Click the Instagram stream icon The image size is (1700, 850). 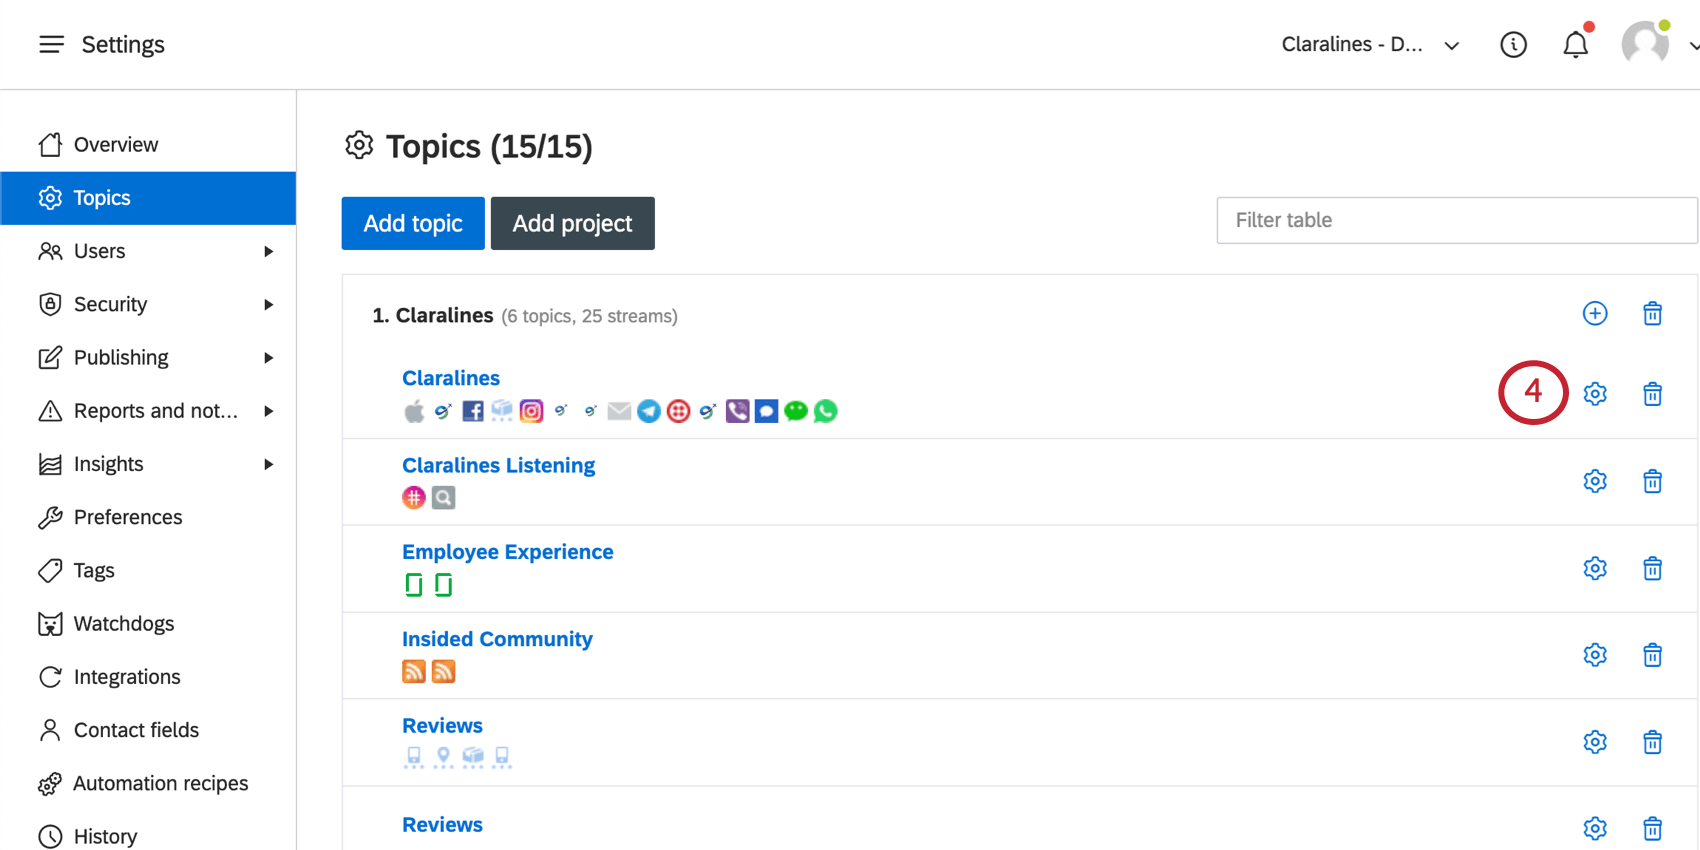point(531,411)
